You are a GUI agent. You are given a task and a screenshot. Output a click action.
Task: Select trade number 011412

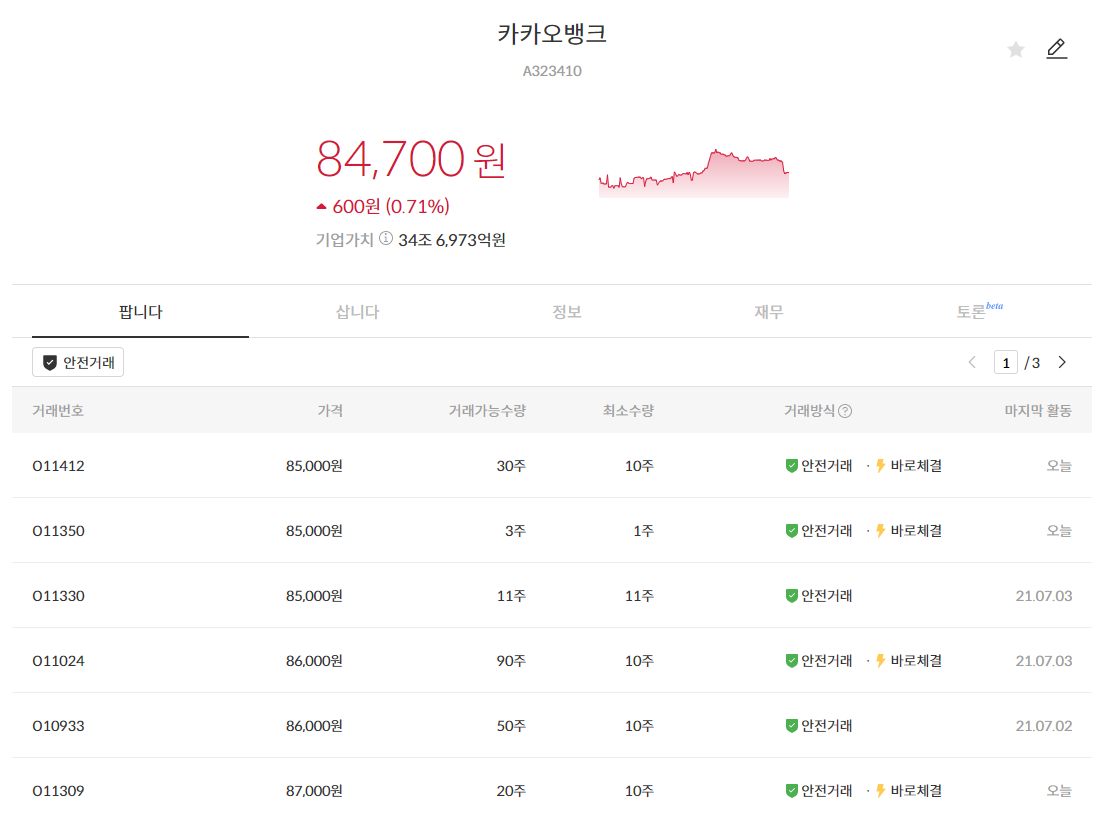pyautogui.click(x=58, y=466)
